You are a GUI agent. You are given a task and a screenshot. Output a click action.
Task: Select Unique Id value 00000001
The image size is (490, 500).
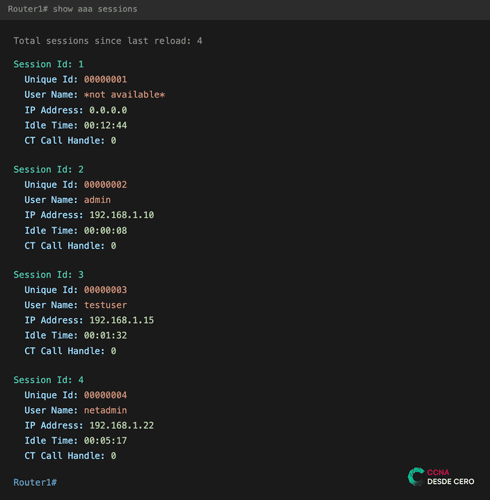coord(105,79)
